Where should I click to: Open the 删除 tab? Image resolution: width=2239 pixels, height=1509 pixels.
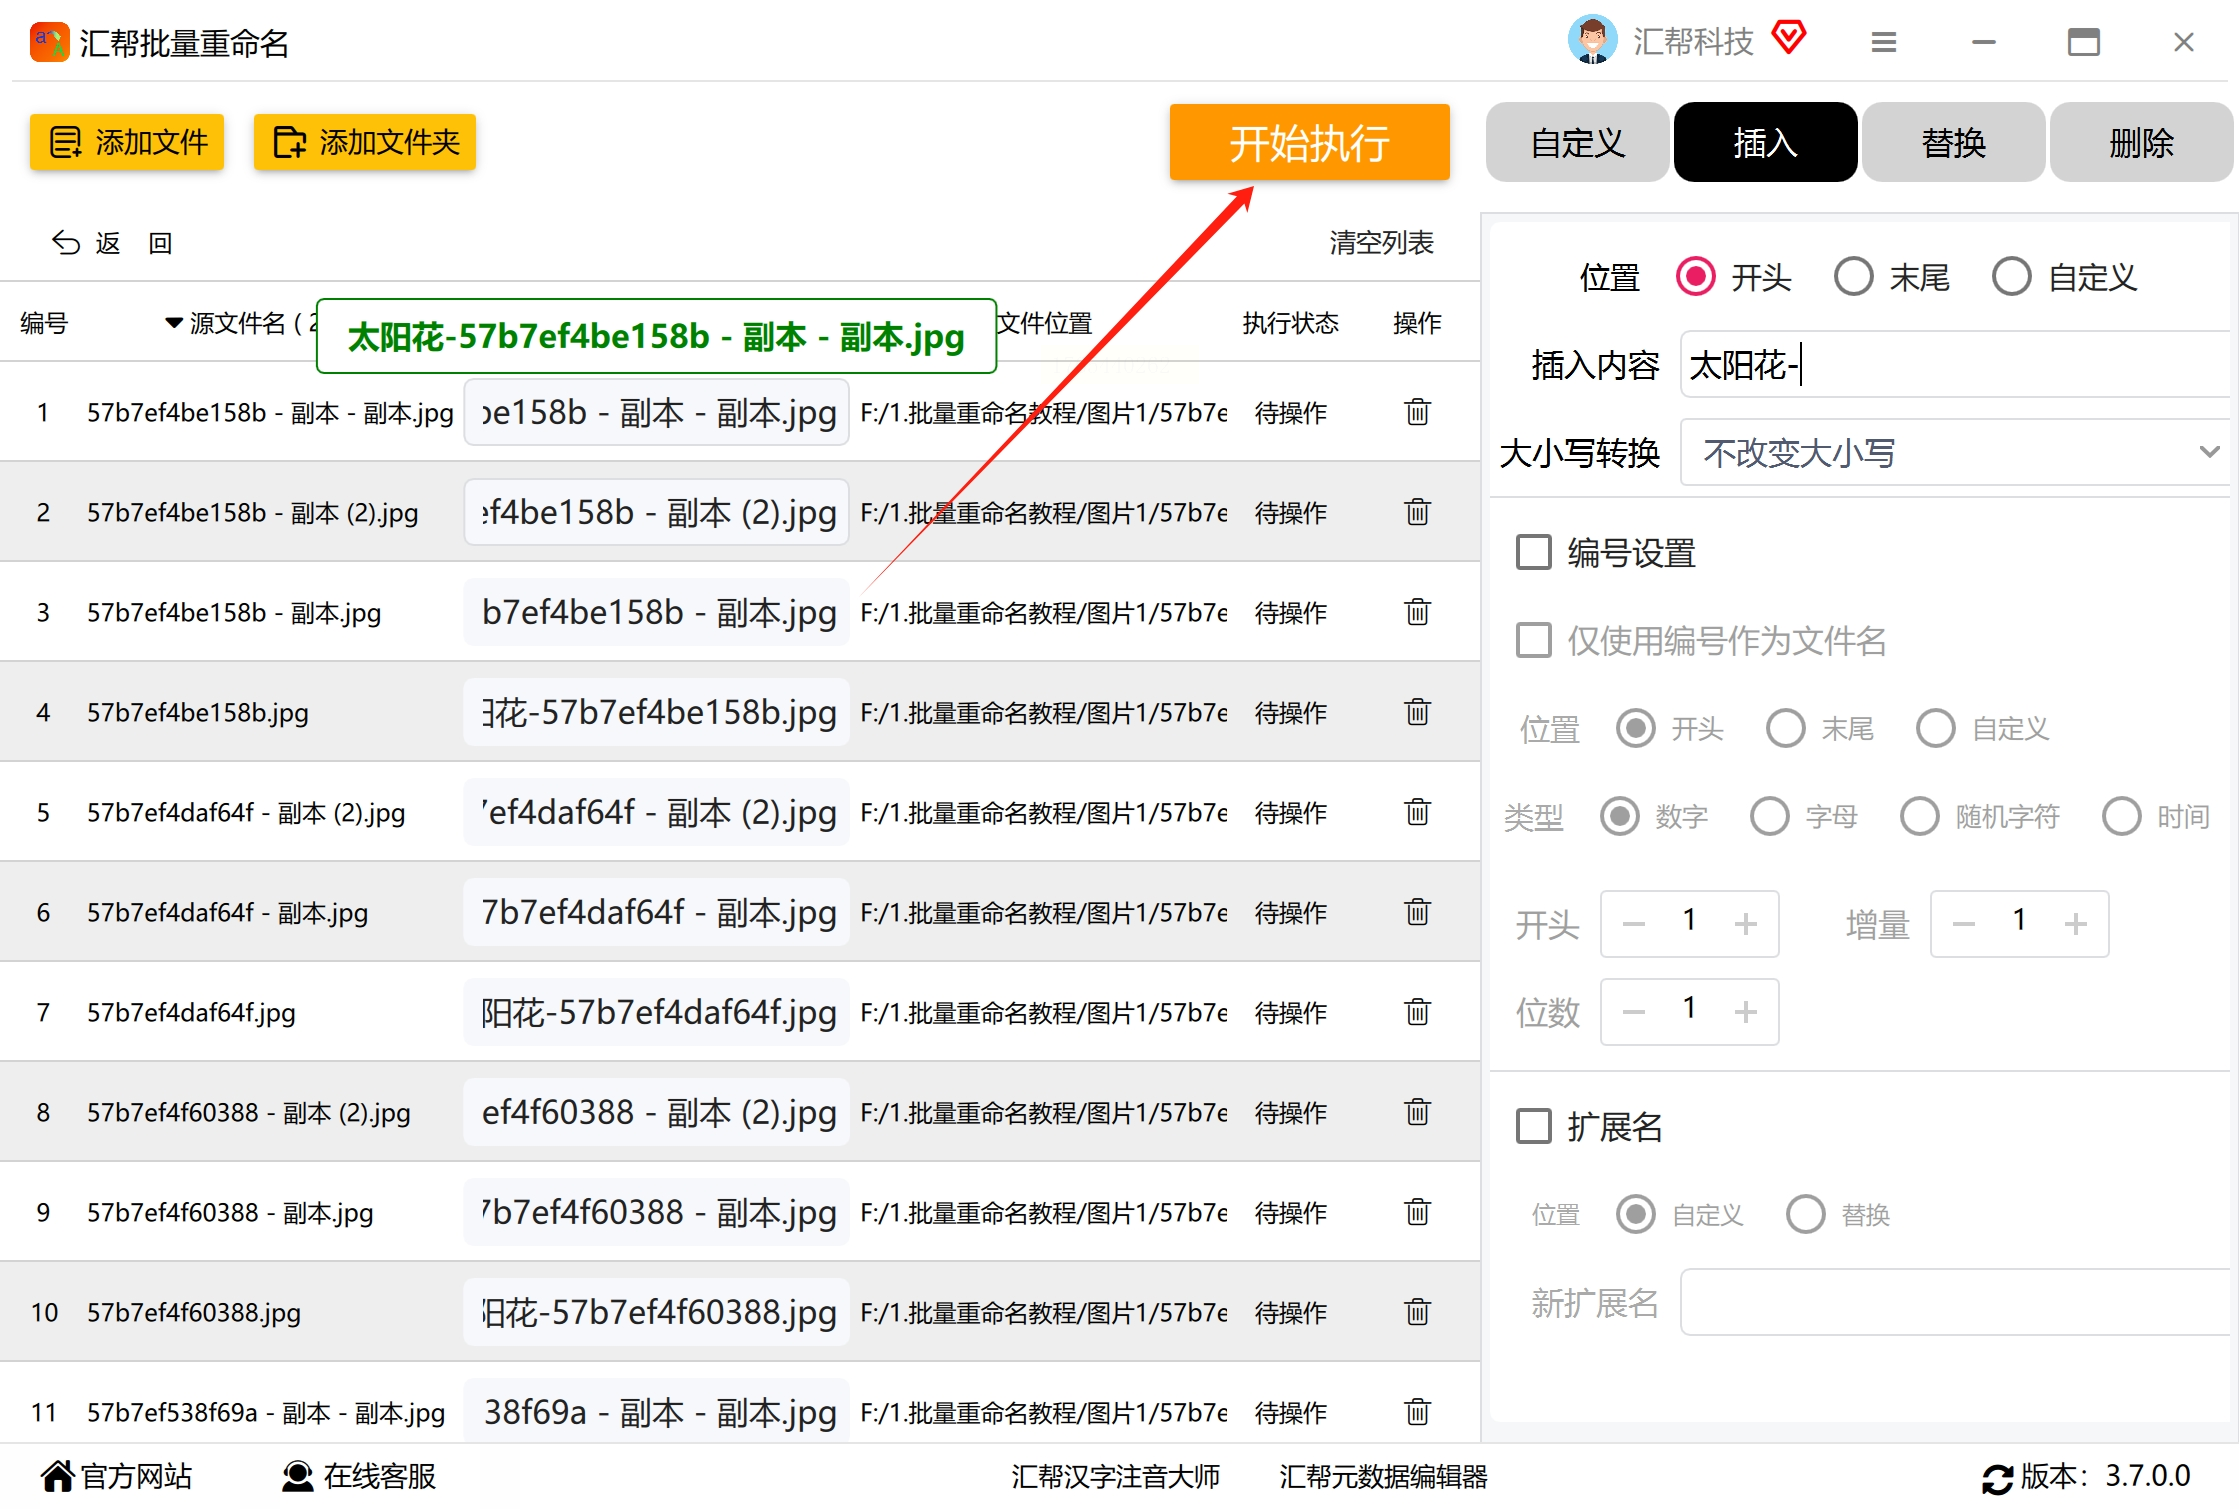tap(2140, 143)
